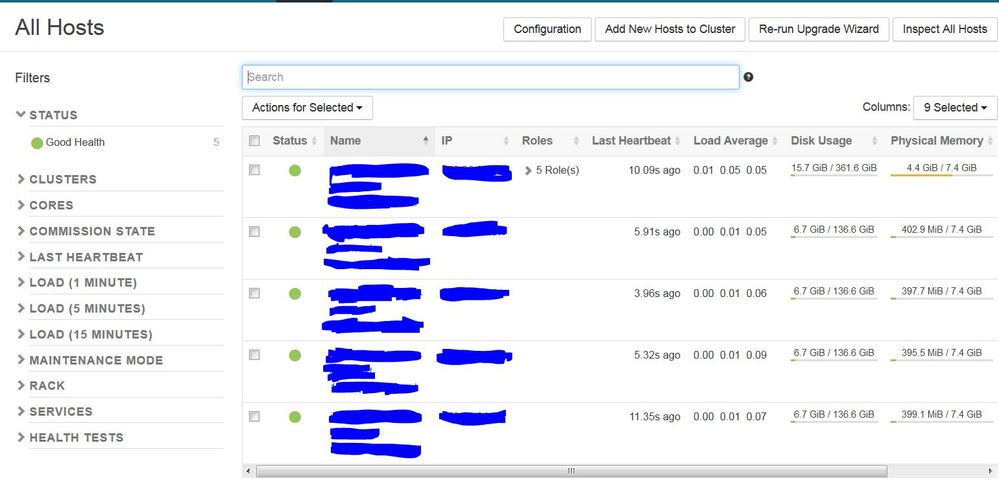Screen dimensions: 999x487
Task: Click the green status icon of the 5.91s ago host
Action: pyautogui.click(x=294, y=232)
